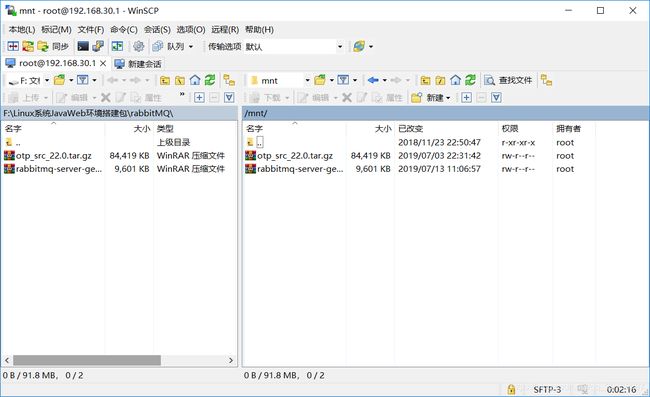
Task: Expand remote back history dropdown arrow
Action: tap(385, 80)
